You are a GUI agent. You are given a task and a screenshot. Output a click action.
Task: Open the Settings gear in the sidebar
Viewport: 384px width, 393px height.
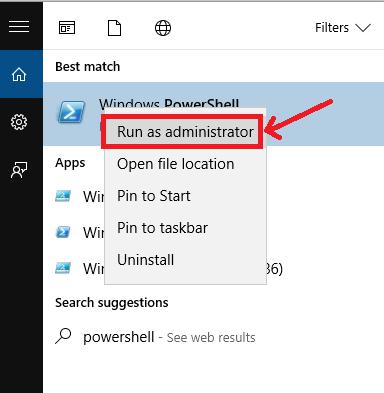click(x=19, y=122)
